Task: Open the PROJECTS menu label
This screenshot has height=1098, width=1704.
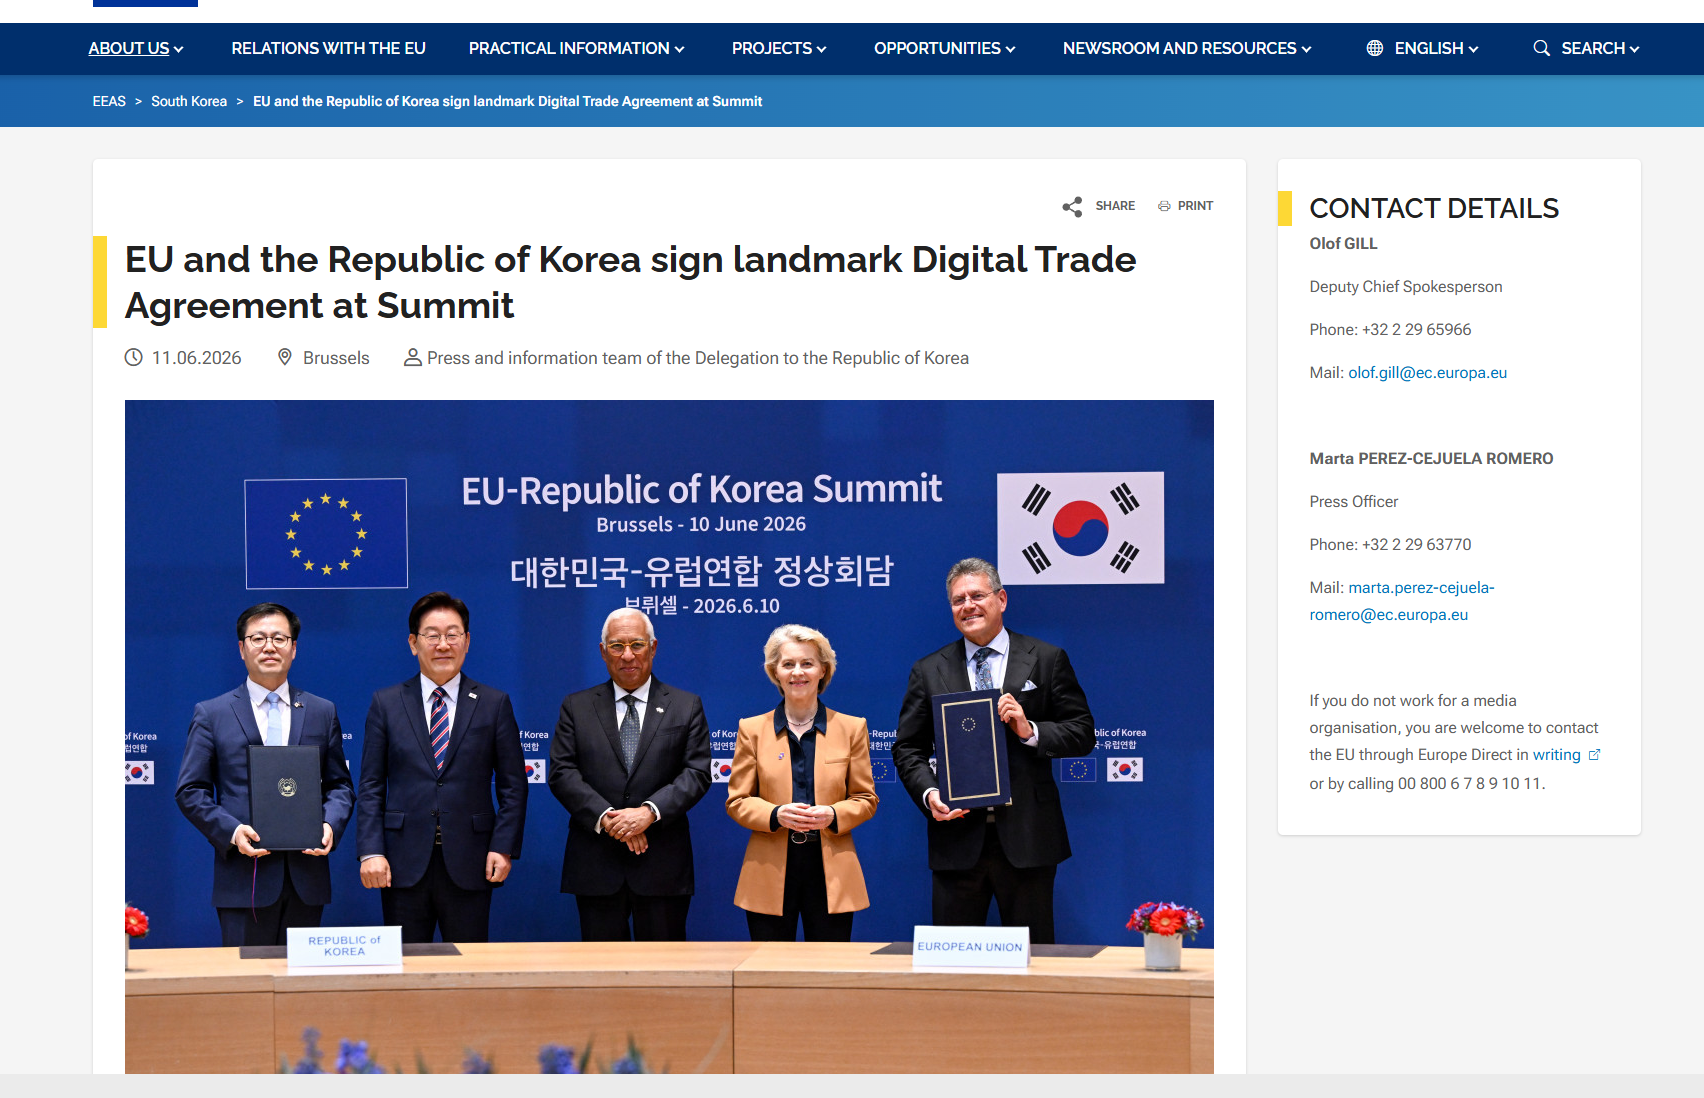Action: 772,48
